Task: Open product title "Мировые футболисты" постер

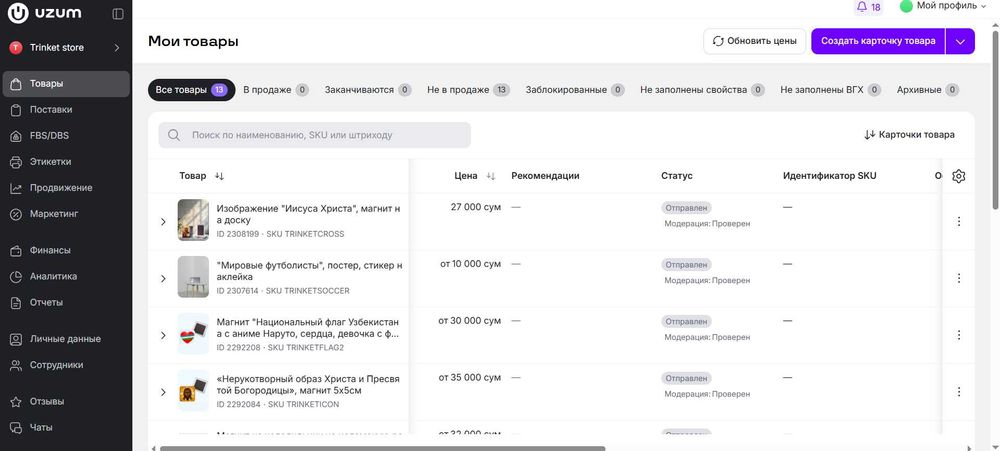Action: tap(309, 271)
